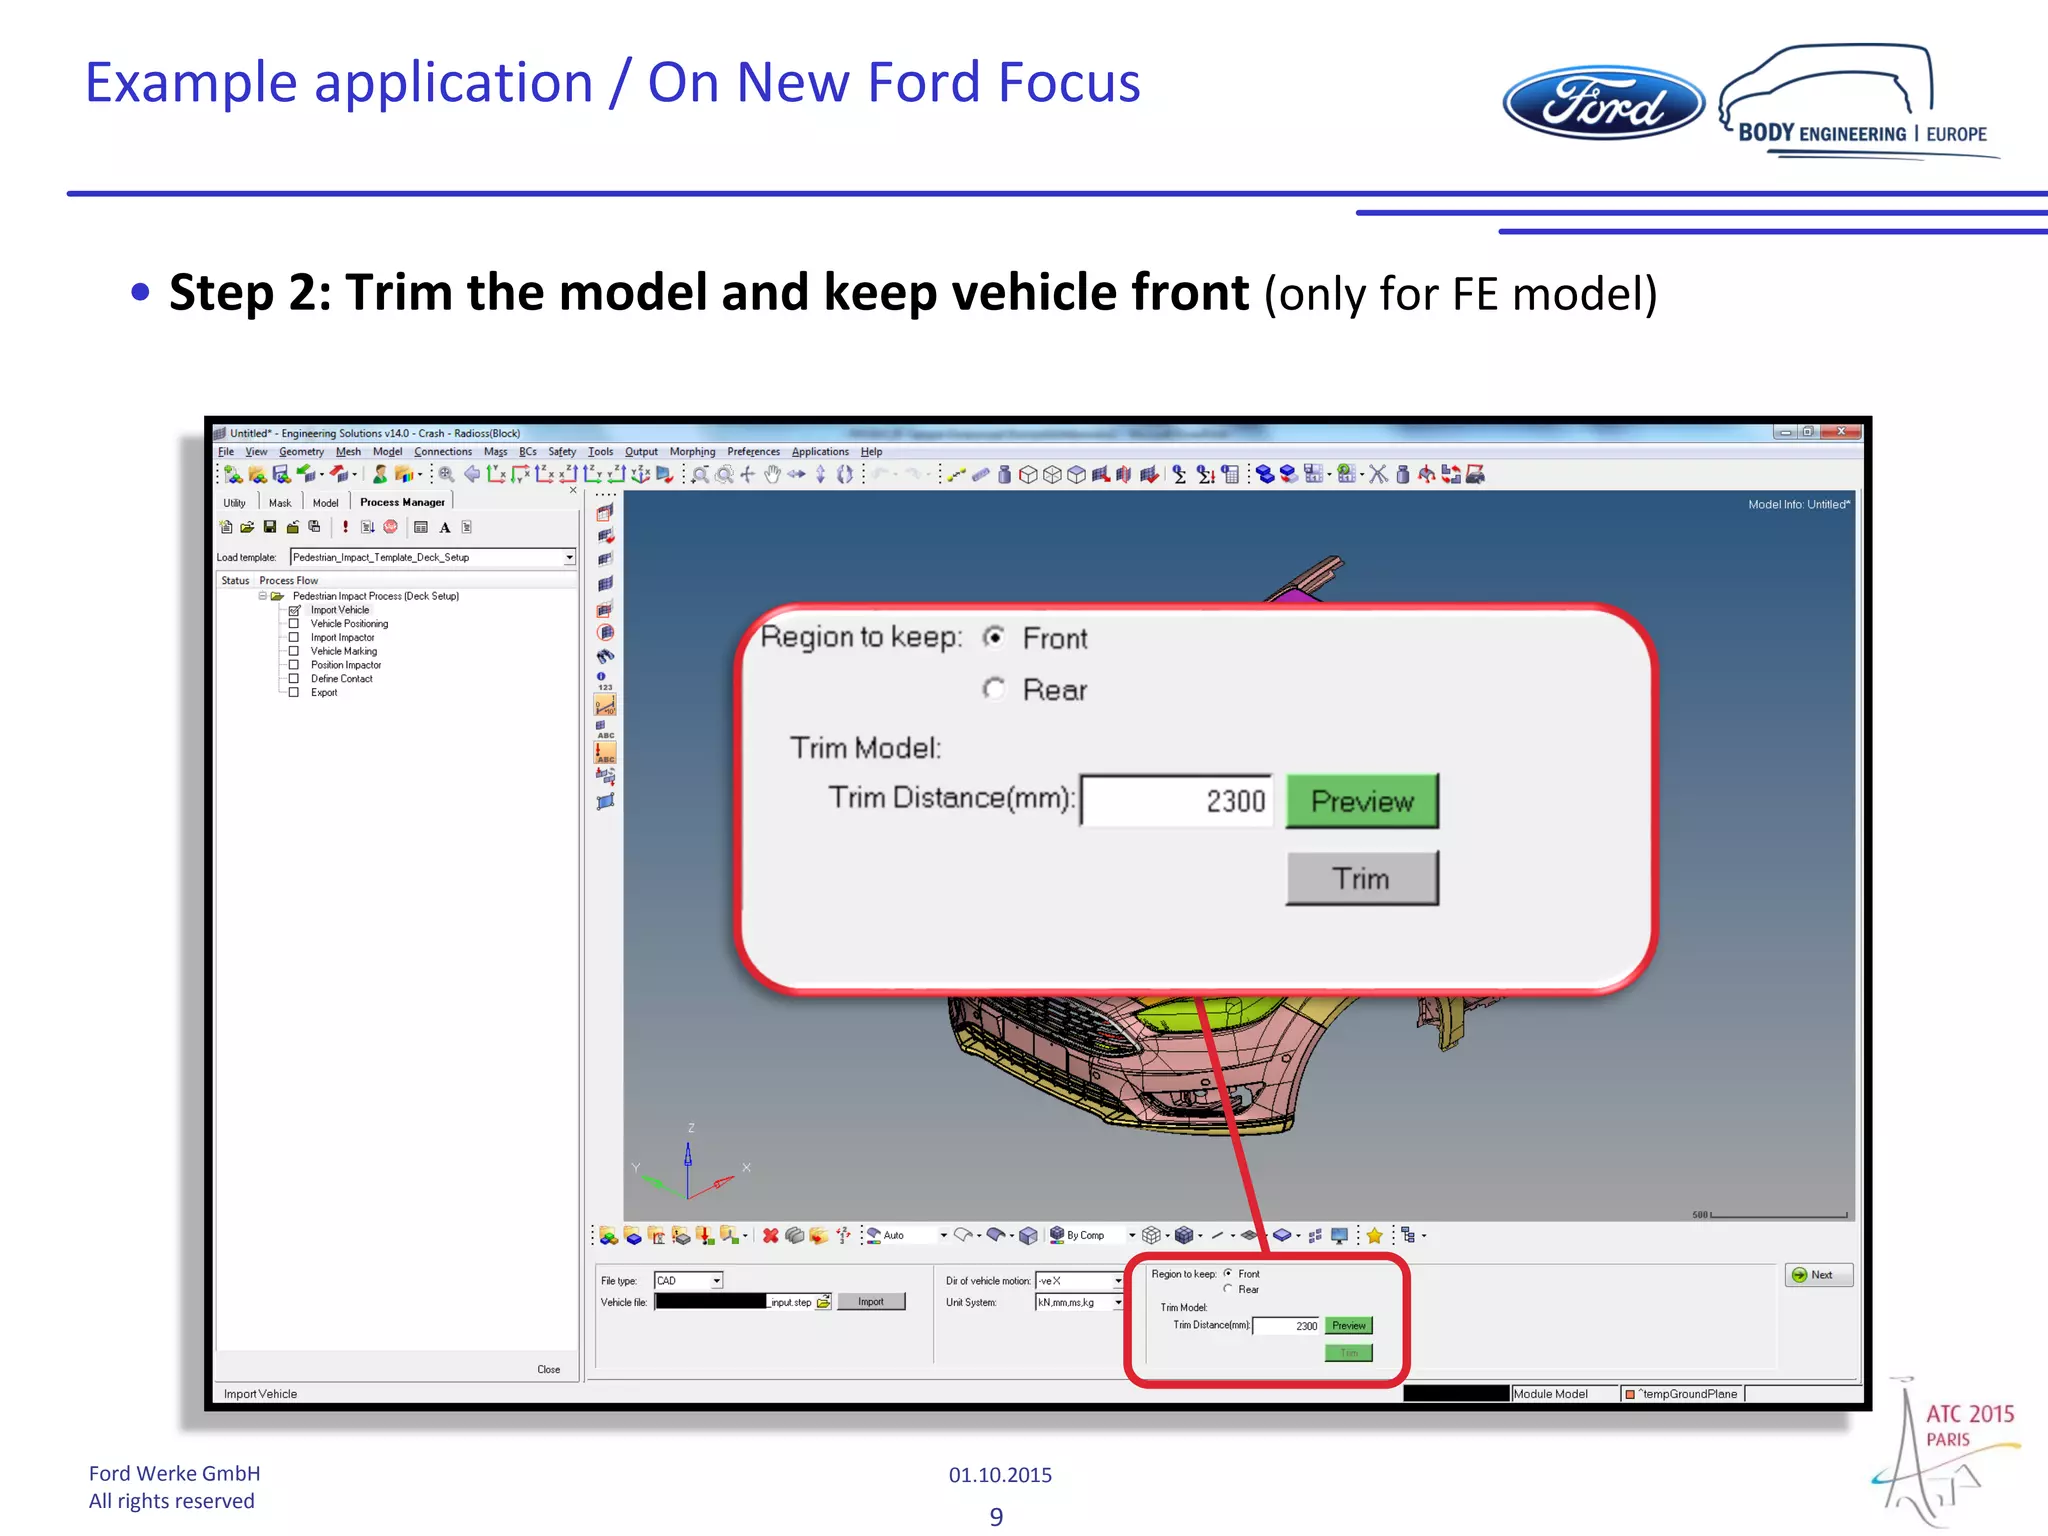Screen dimensions: 2048x1536
Task: Check the Vehicle Positioning step box
Action: (294, 623)
